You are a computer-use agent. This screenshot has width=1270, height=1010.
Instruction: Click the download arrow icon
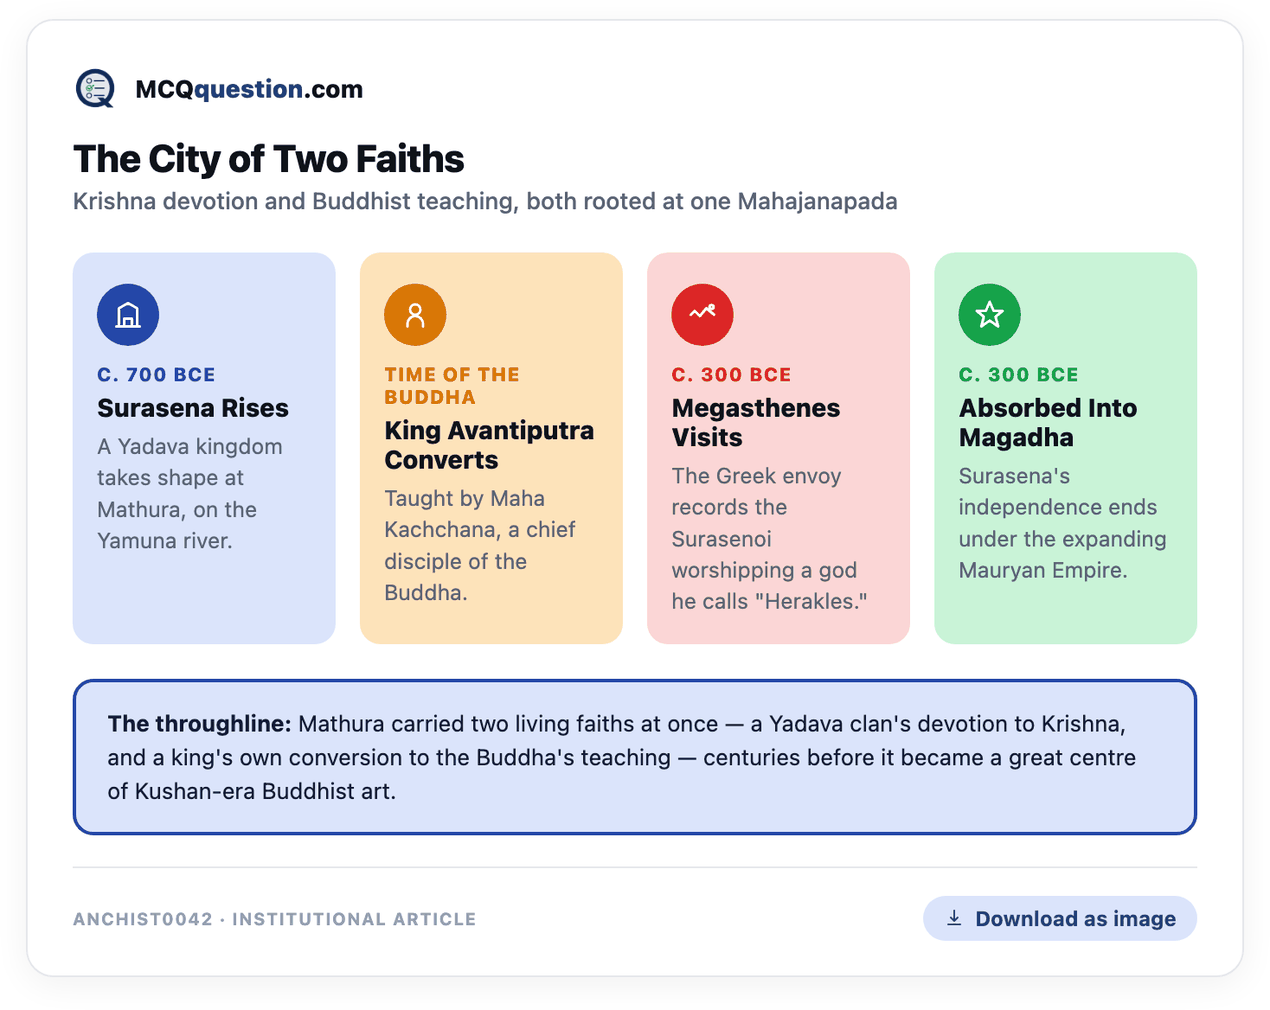pyautogui.click(x=954, y=918)
